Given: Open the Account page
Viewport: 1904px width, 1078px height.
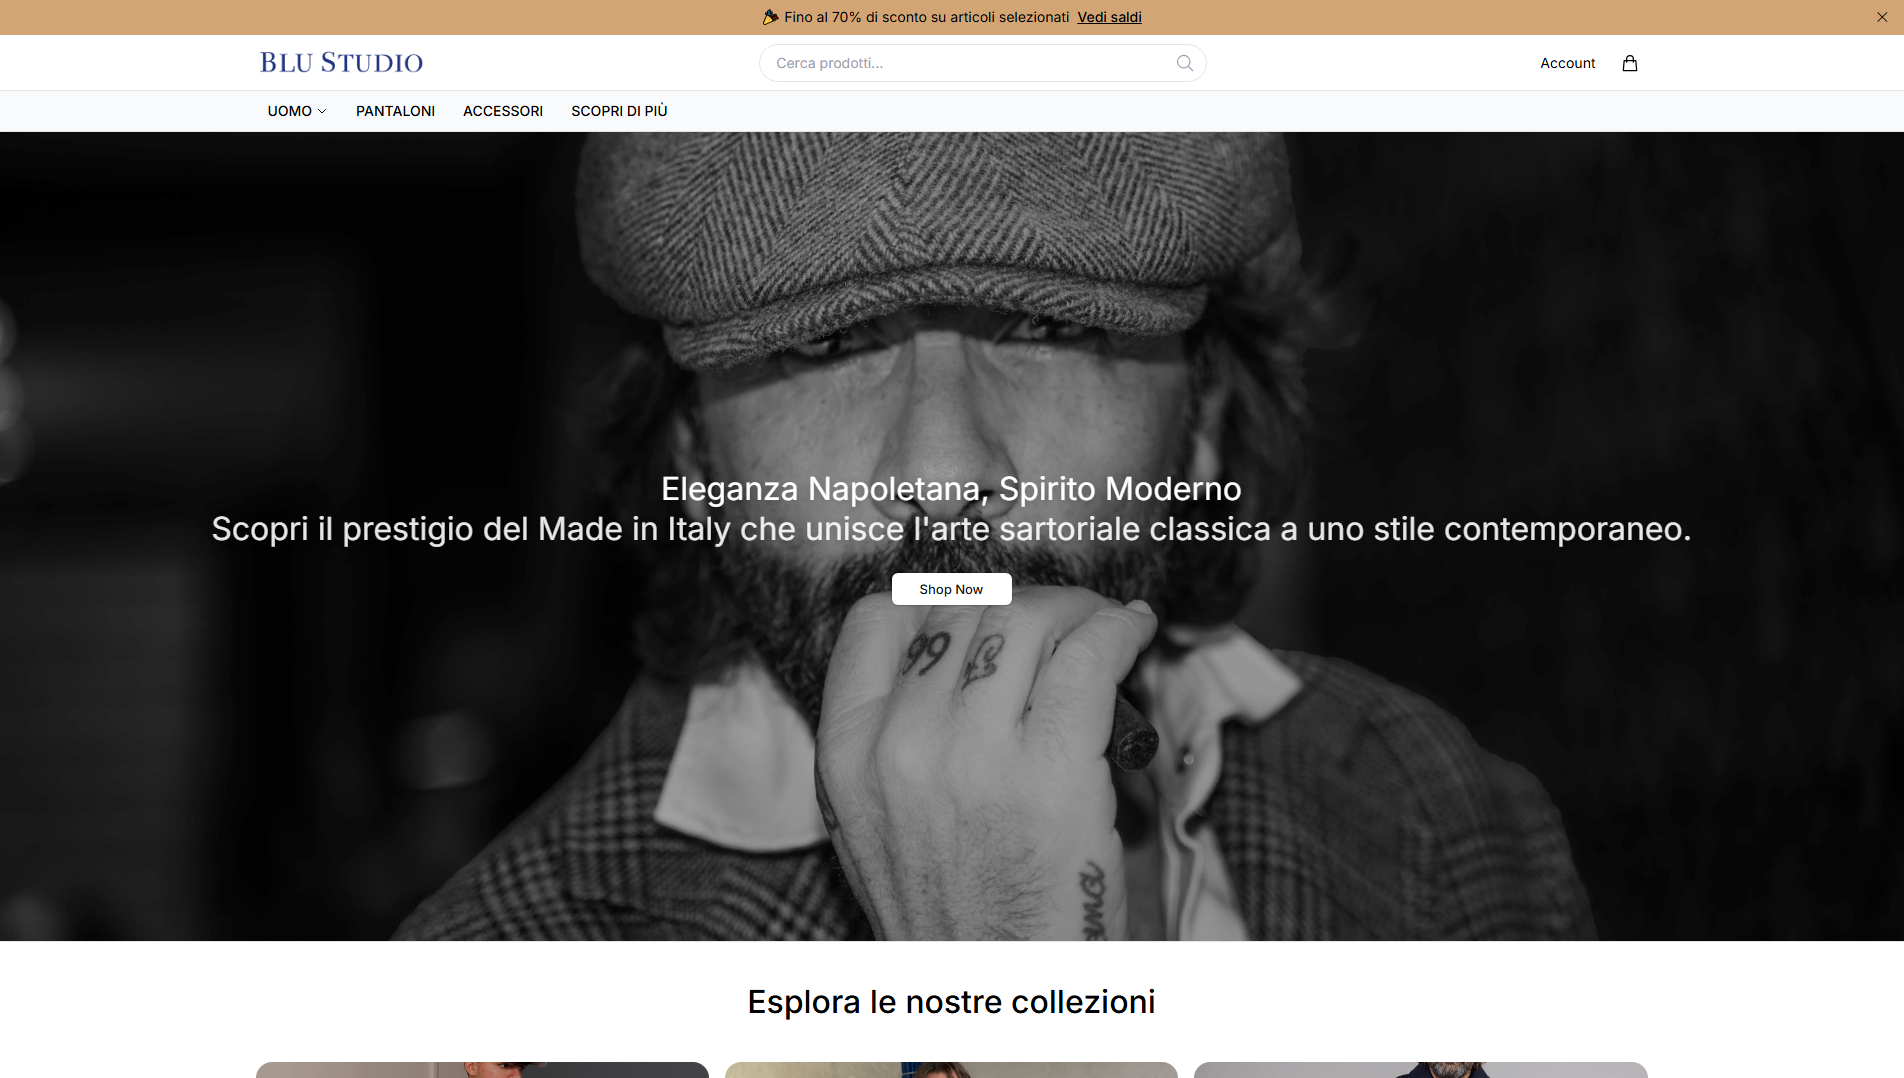Looking at the screenshot, I should click(x=1567, y=63).
